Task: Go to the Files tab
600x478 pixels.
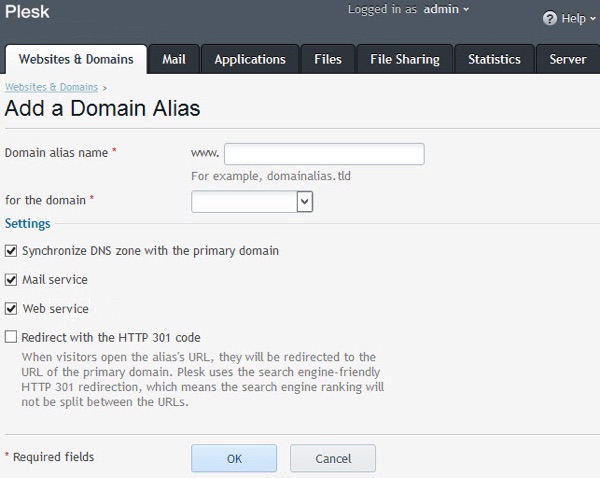Action: point(327,59)
